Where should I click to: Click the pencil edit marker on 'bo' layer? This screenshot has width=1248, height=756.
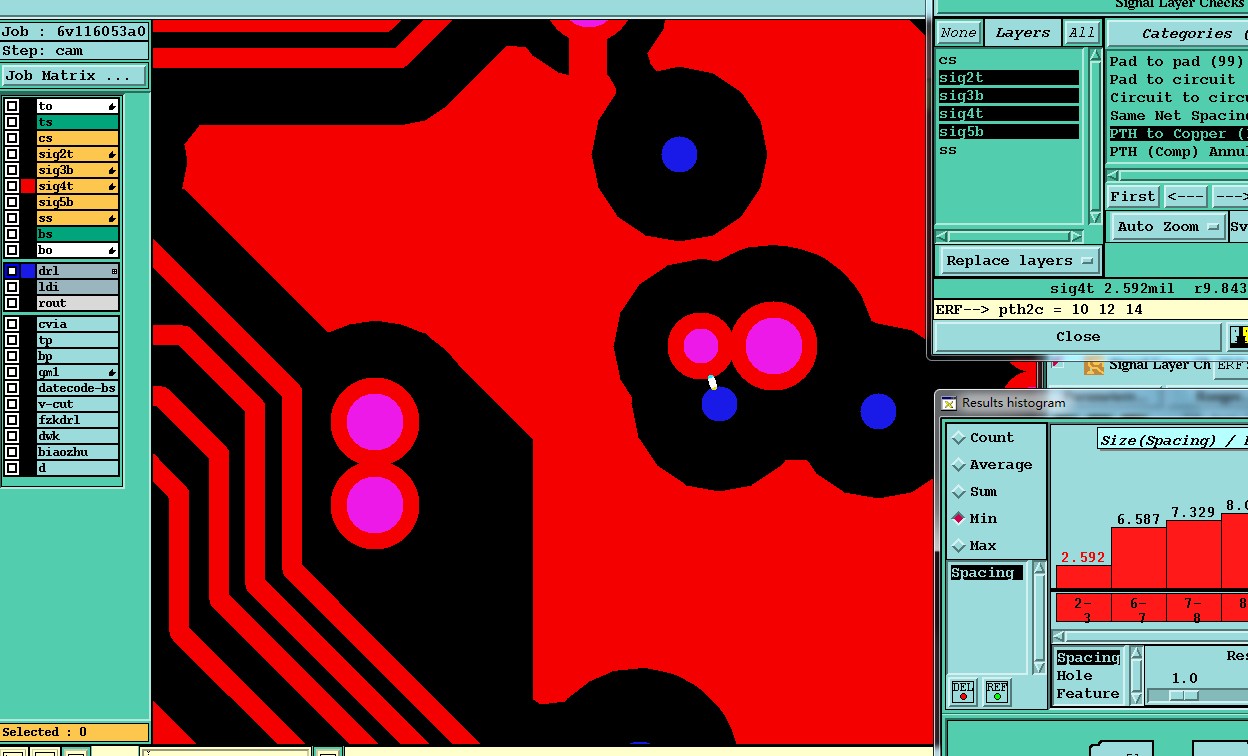coord(112,250)
